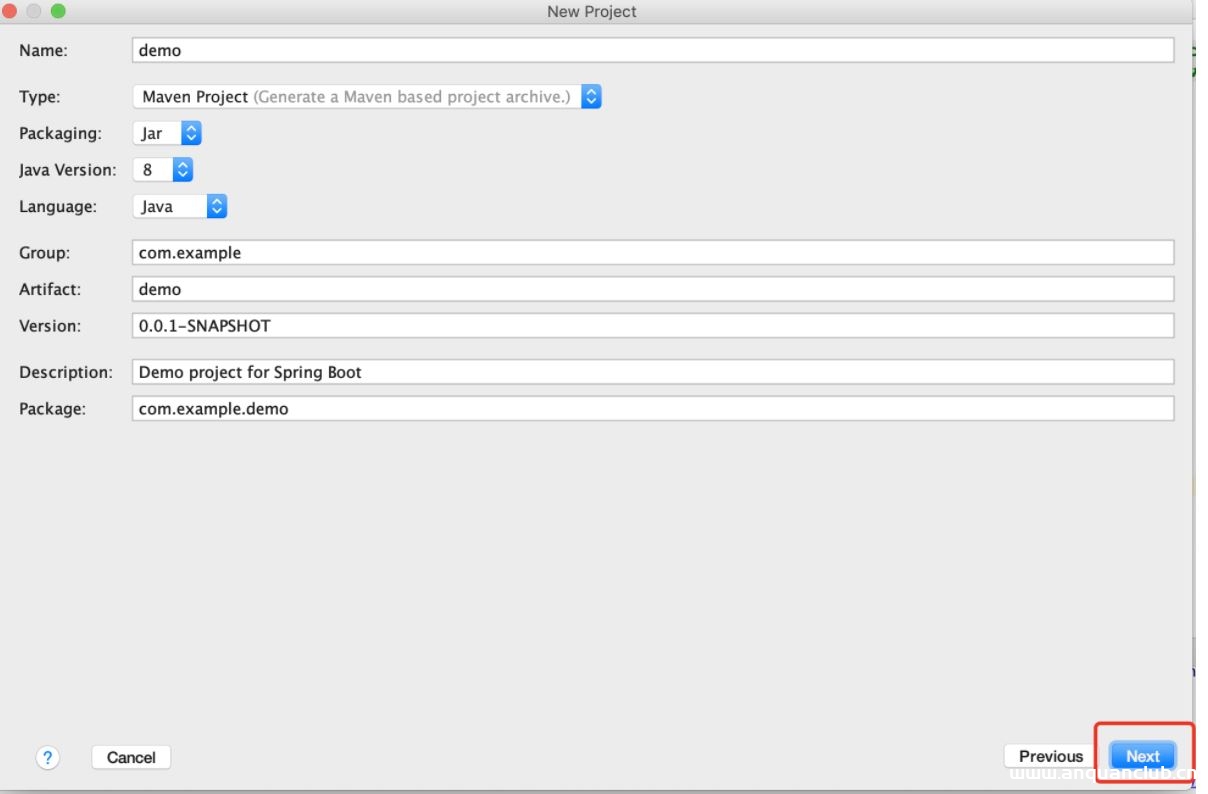This screenshot has width=1208, height=794.
Task: Focus the Name text field
Action: tap(652, 50)
